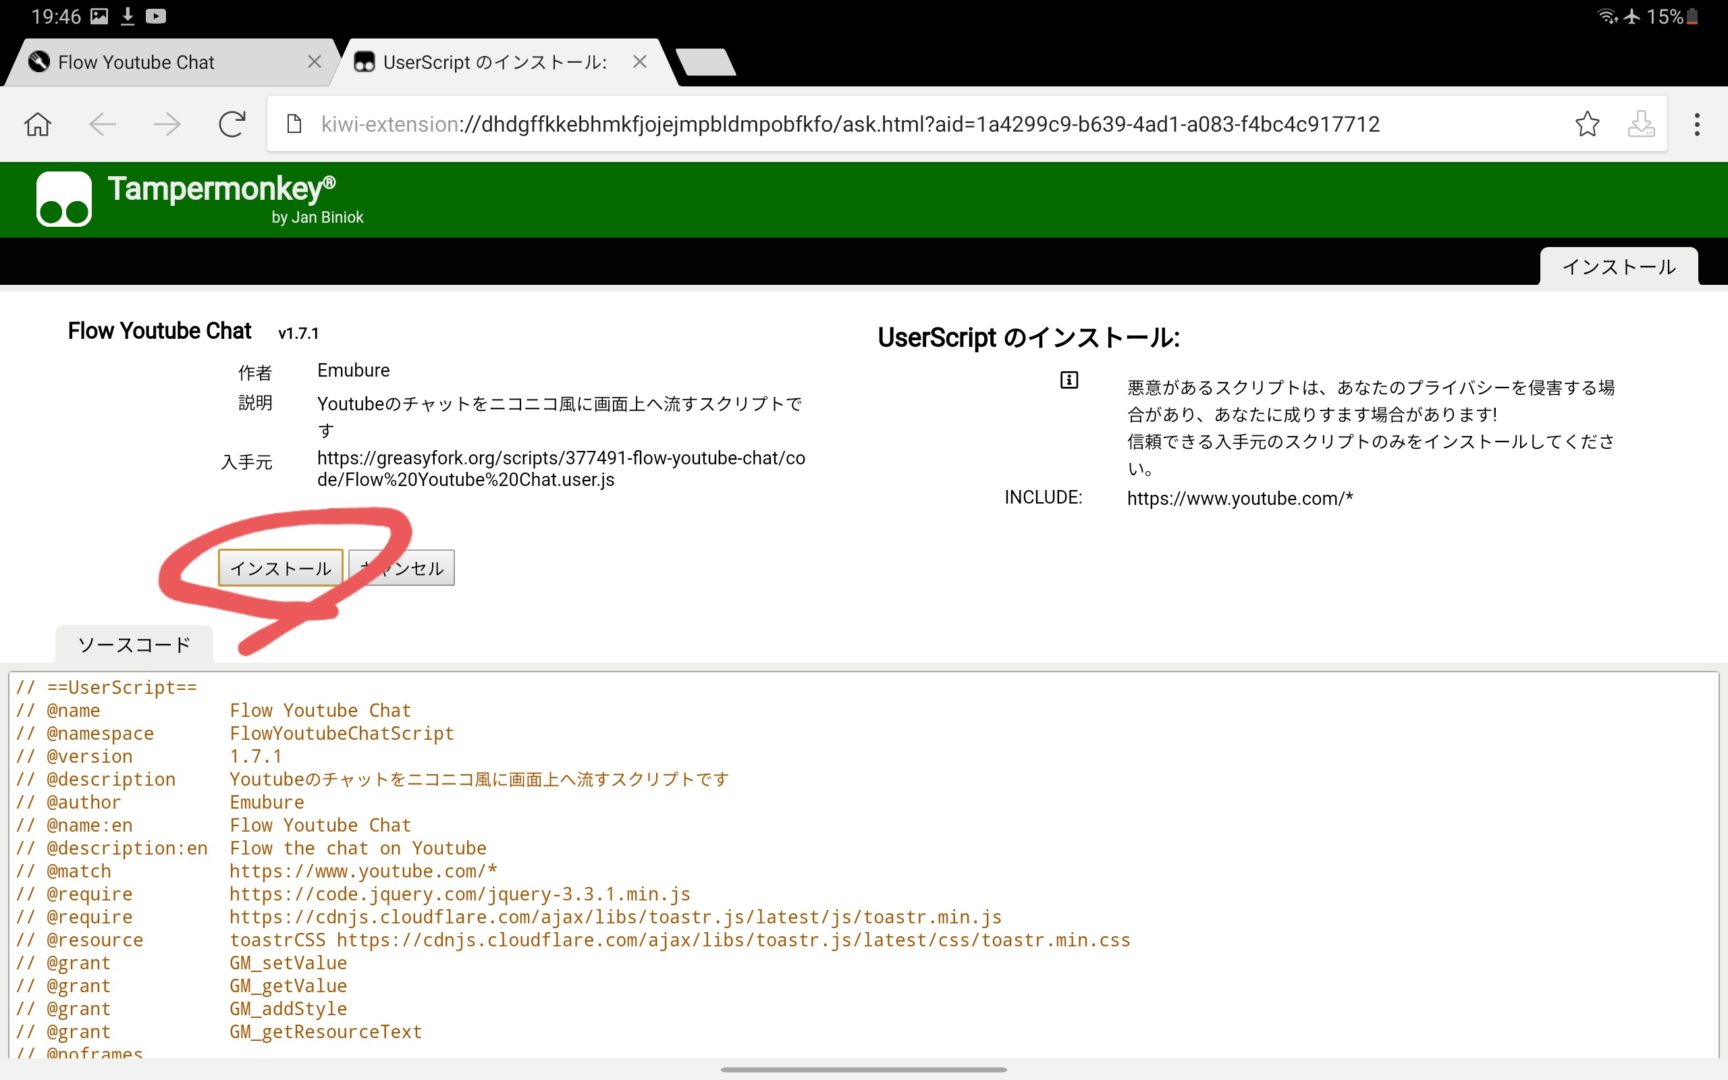Image resolution: width=1728 pixels, height=1080 pixels.
Task: Click the GM_addStyle grant line
Action: tap(182, 1009)
